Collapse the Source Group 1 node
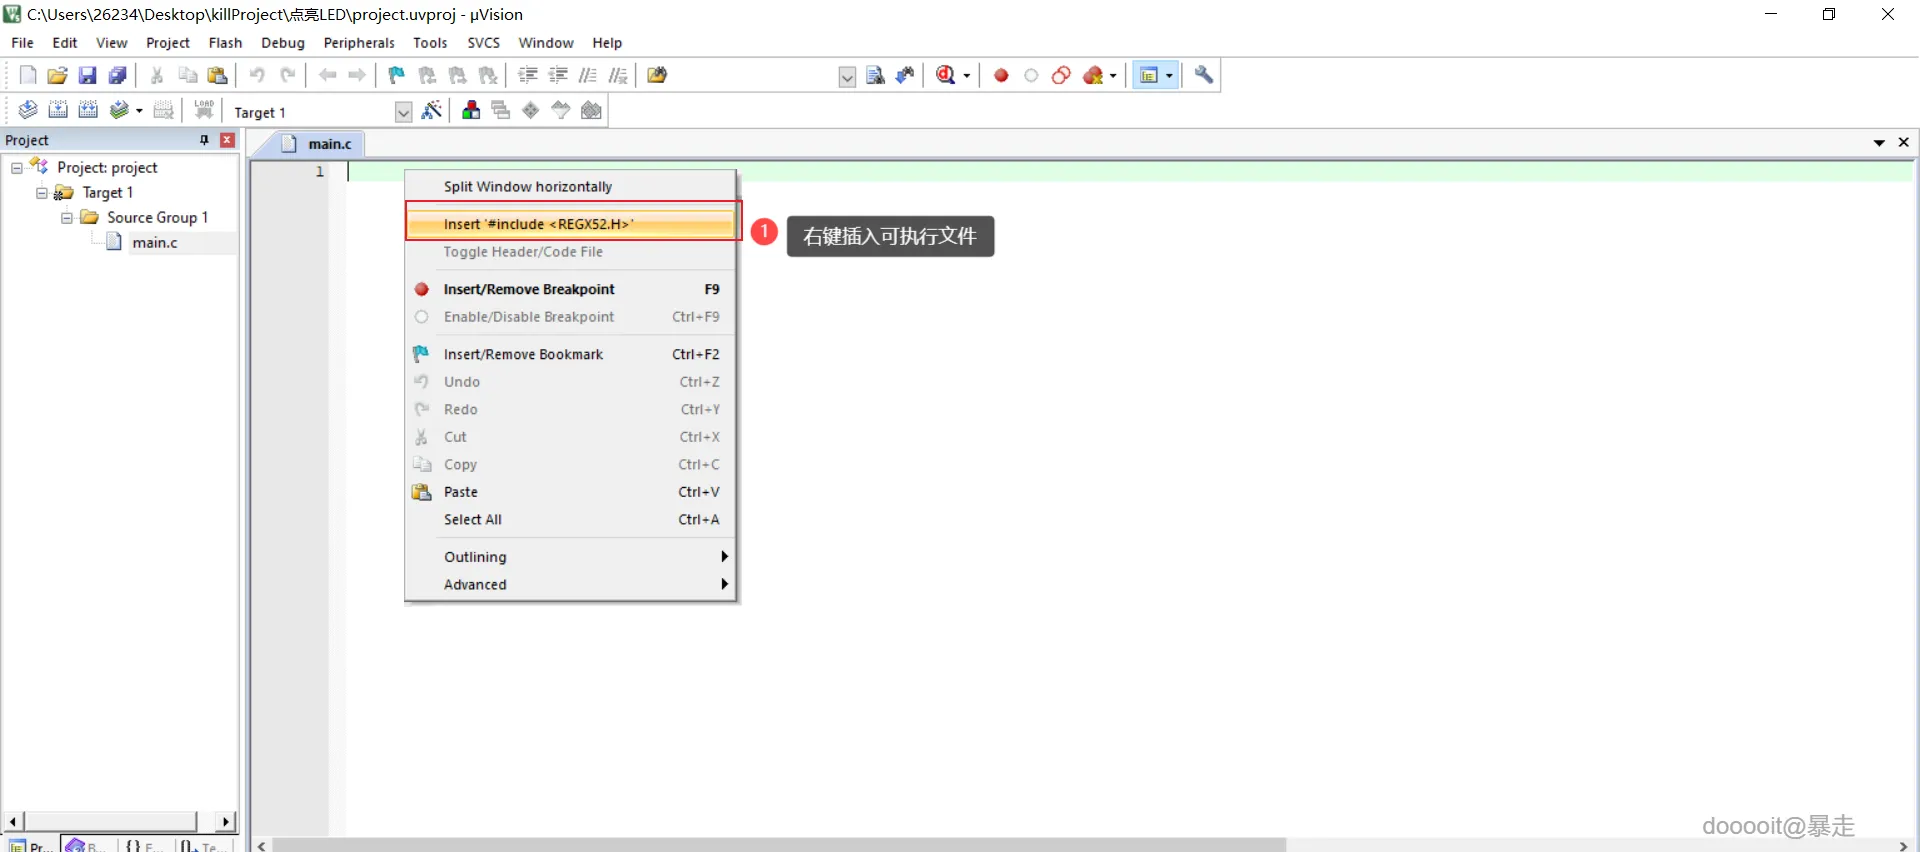 click(67, 218)
